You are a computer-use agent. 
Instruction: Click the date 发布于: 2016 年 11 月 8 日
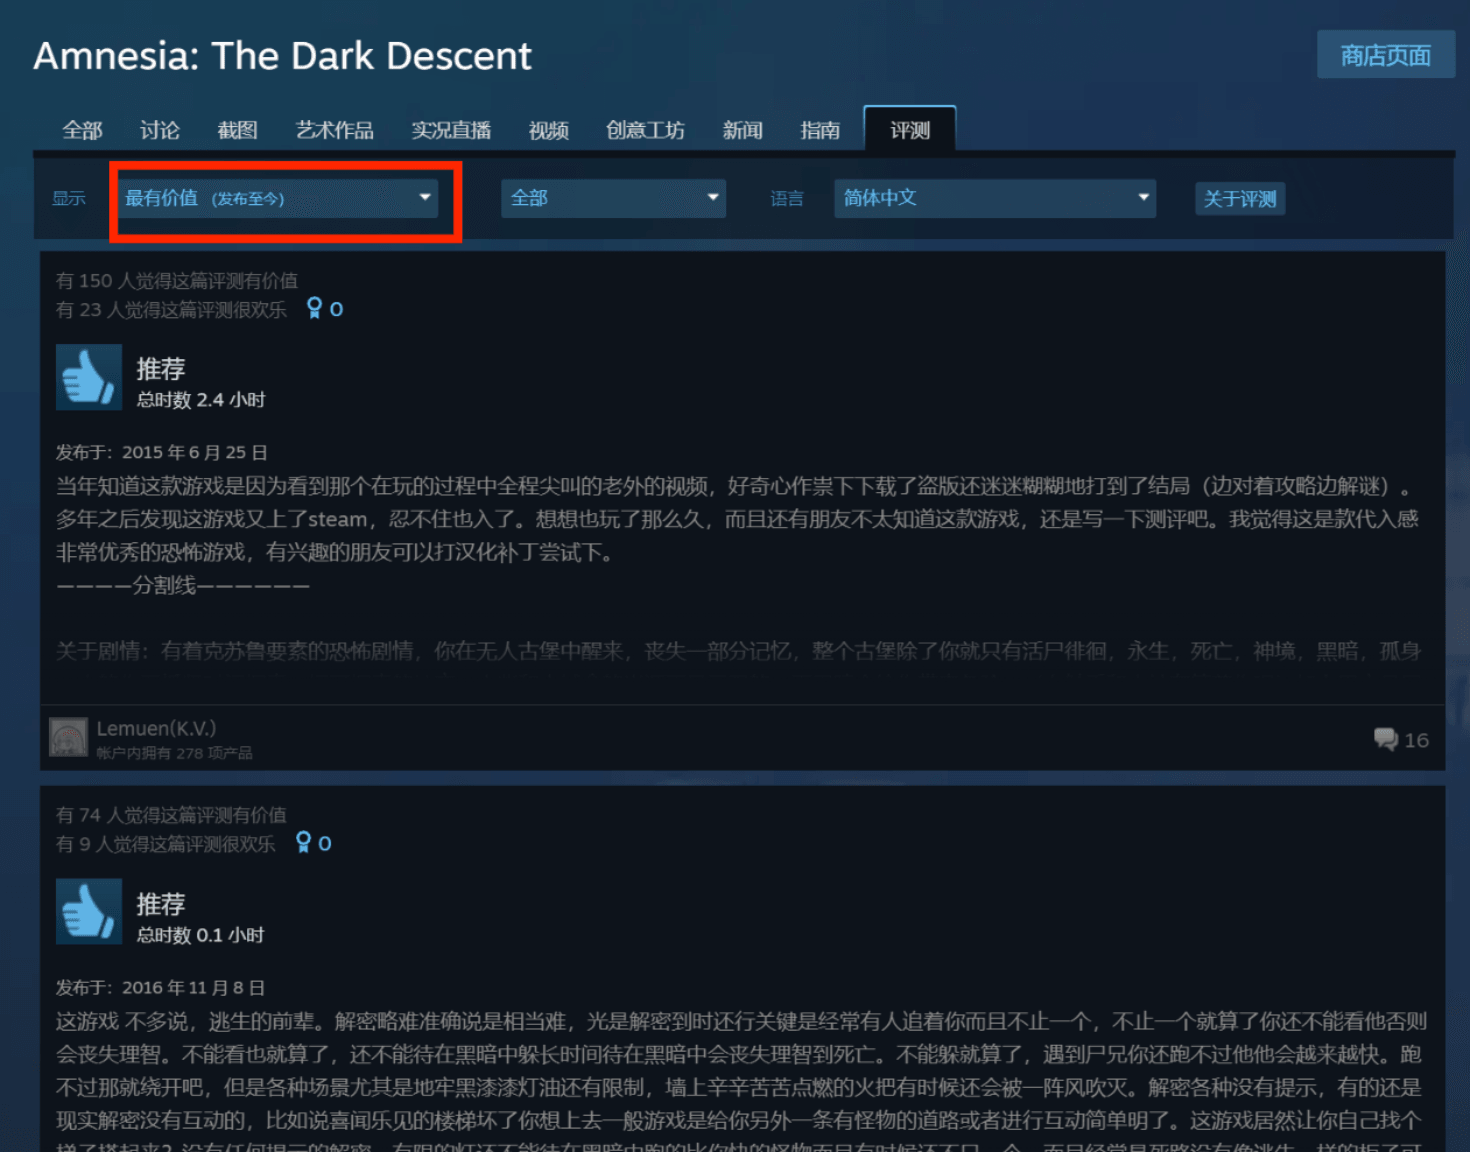coord(160,988)
